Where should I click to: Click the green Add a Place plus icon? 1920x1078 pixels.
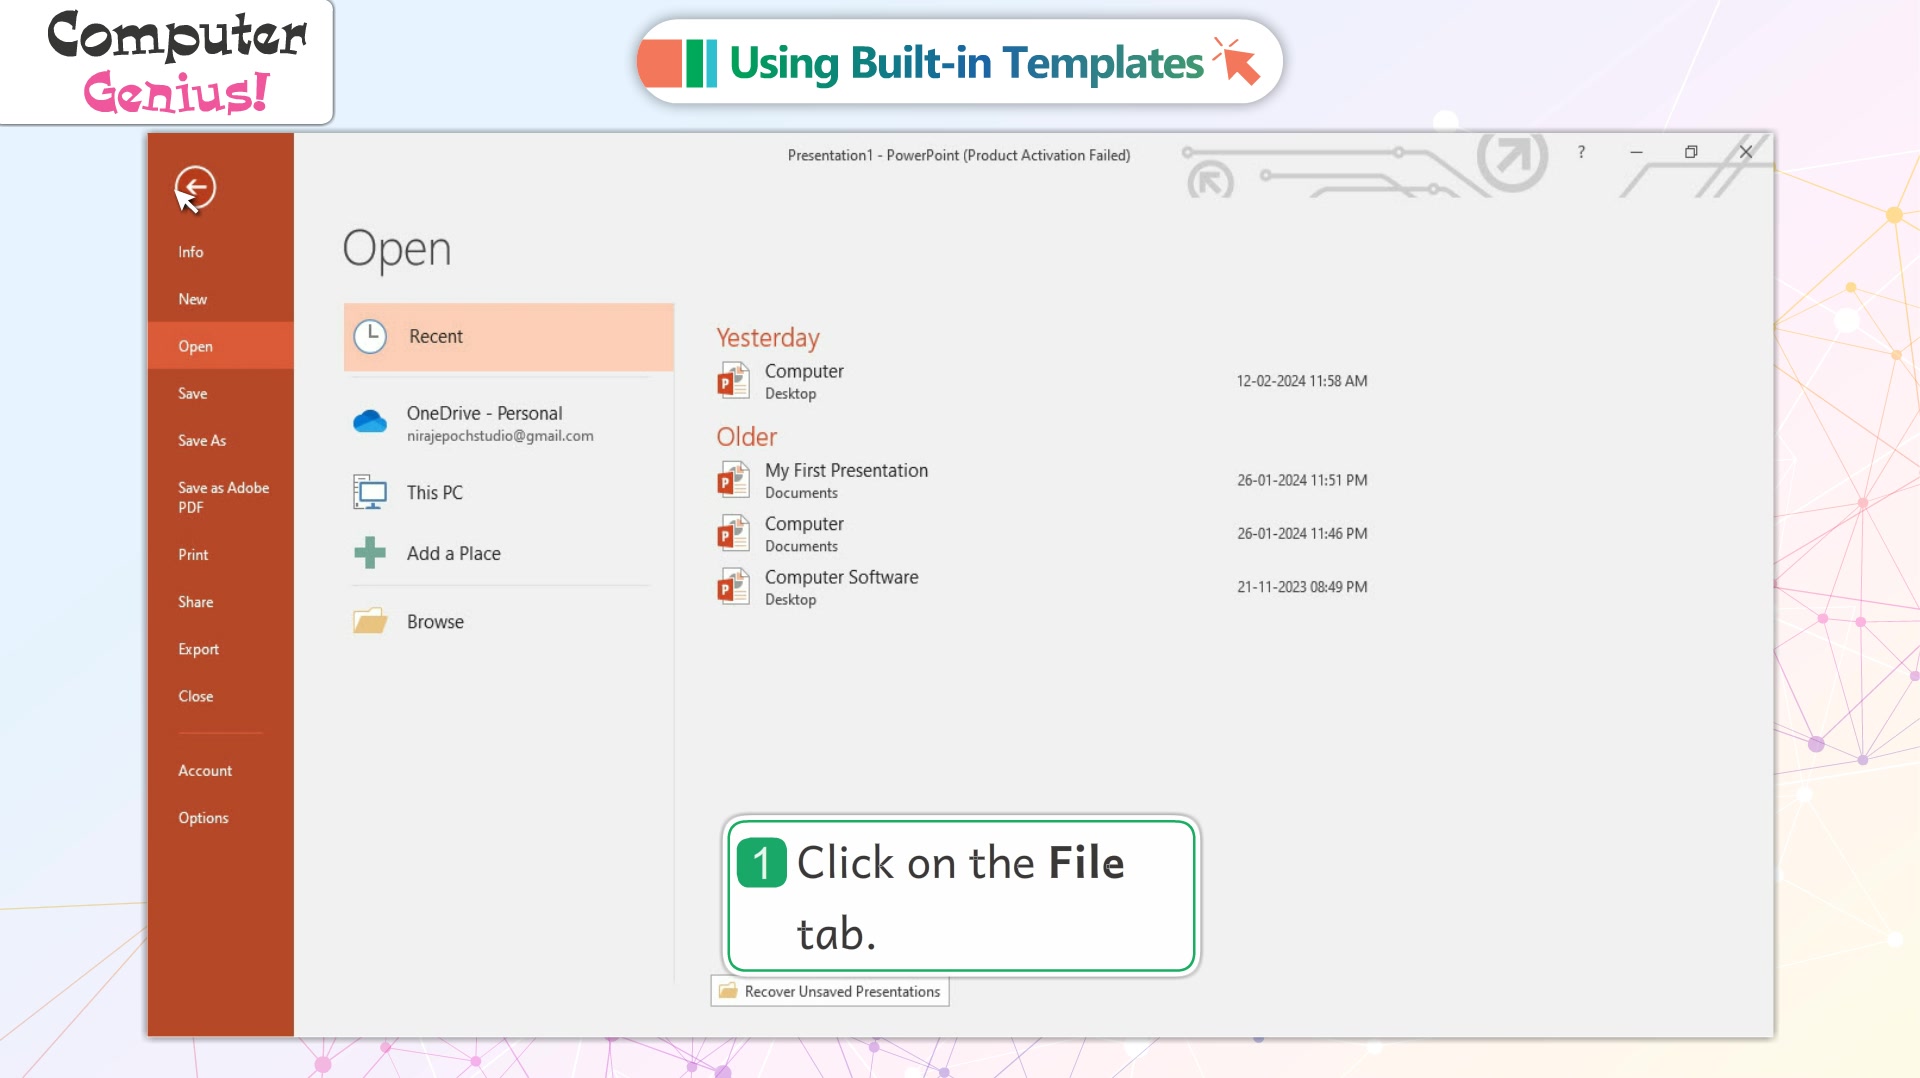pyautogui.click(x=370, y=553)
